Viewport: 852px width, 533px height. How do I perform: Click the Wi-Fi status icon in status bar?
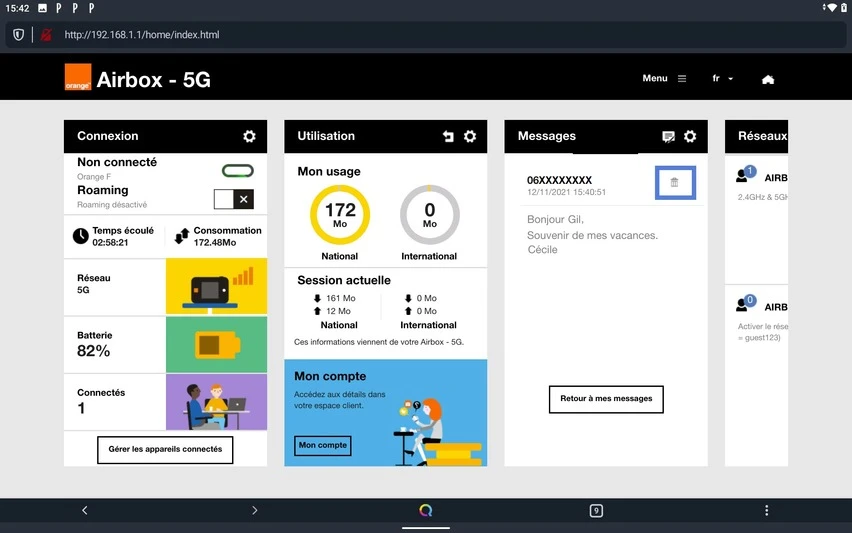coord(831,8)
